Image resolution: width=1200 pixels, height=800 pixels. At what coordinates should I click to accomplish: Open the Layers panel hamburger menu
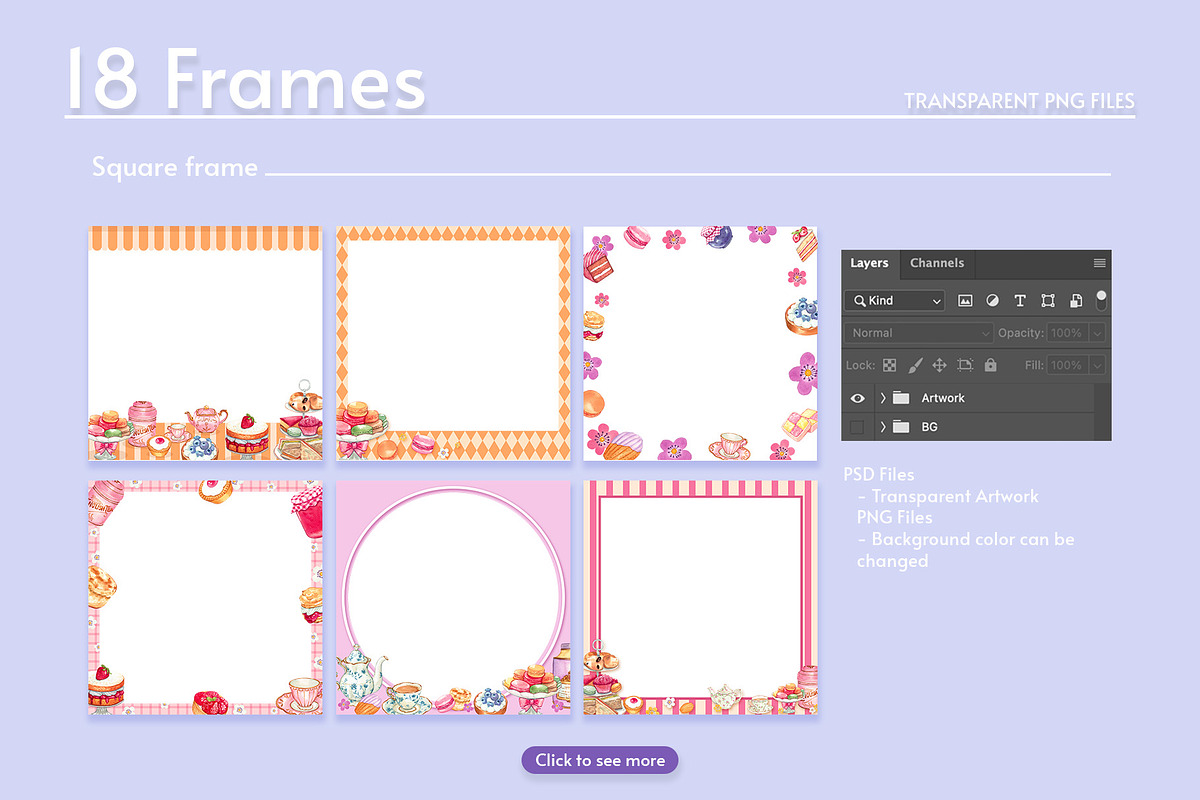[1100, 263]
